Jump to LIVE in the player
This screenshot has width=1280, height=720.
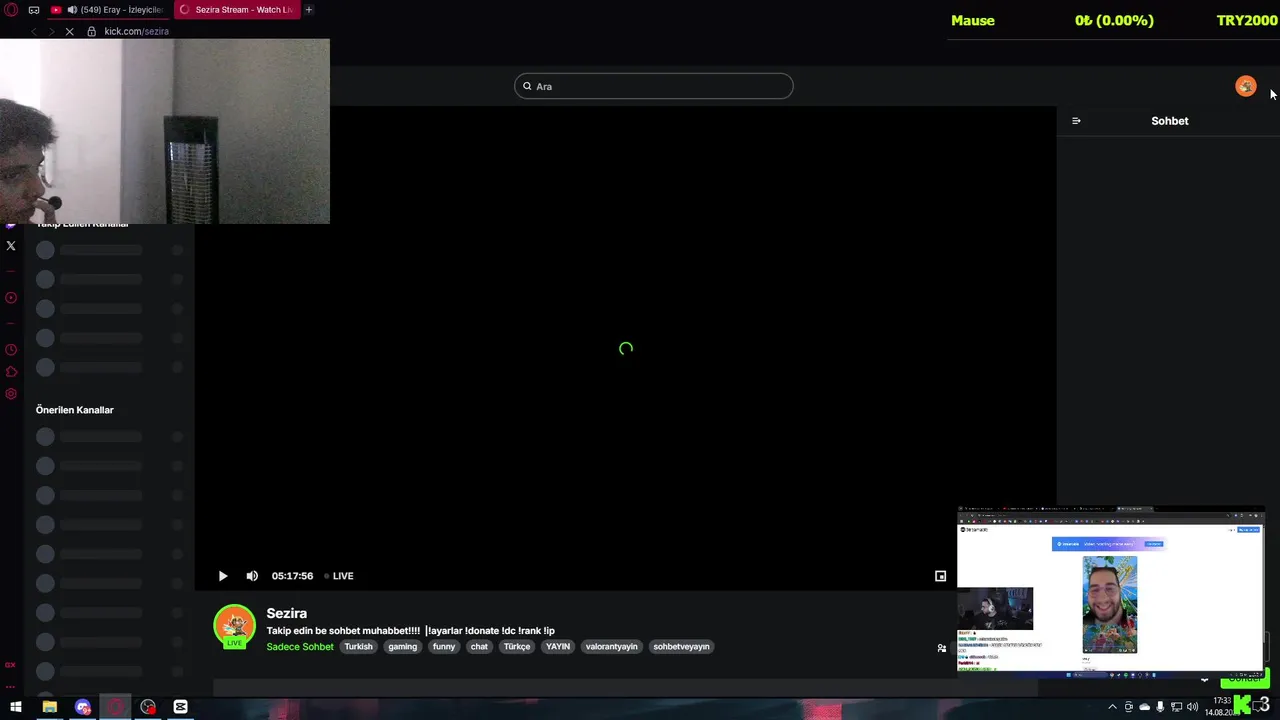[x=339, y=576]
